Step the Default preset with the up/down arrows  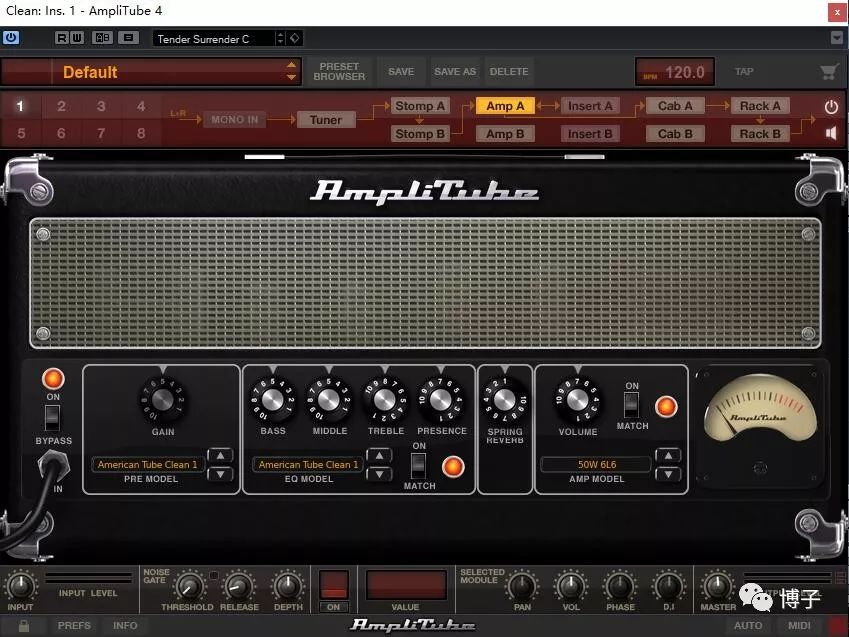[x=291, y=72]
